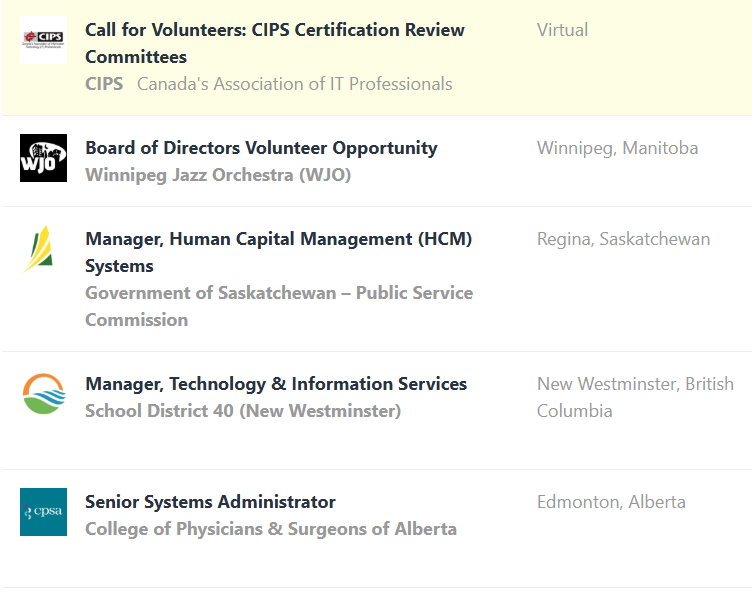
Task: Click the CPSA teal logo
Action: [x=43, y=512]
